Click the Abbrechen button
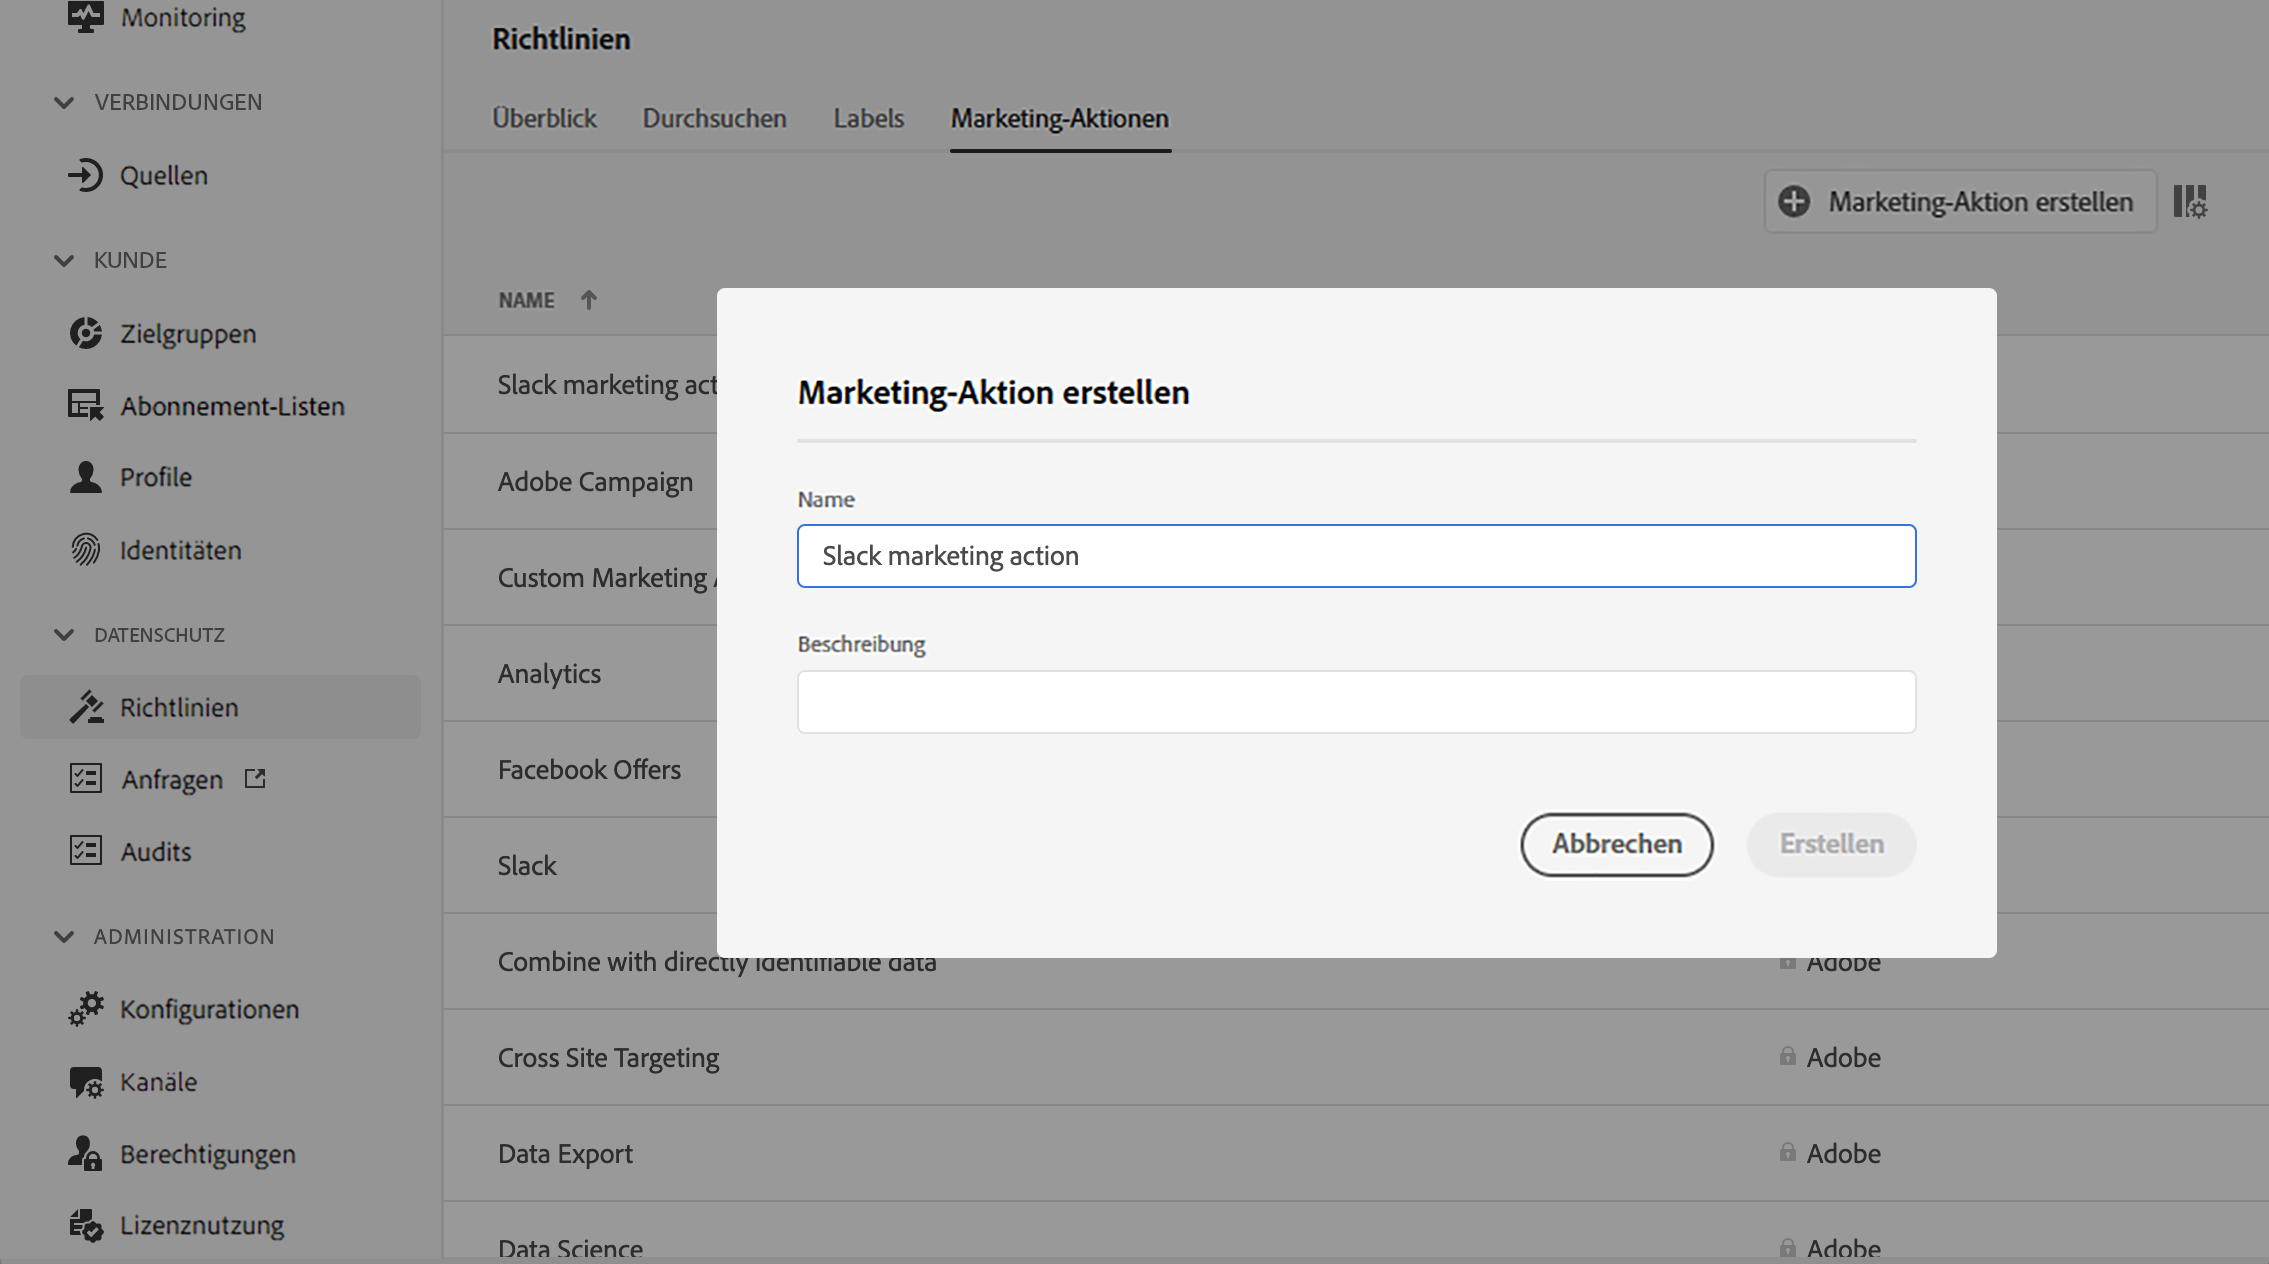This screenshot has height=1264, width=2269. pyautogui.click(x=1616, y=844)
